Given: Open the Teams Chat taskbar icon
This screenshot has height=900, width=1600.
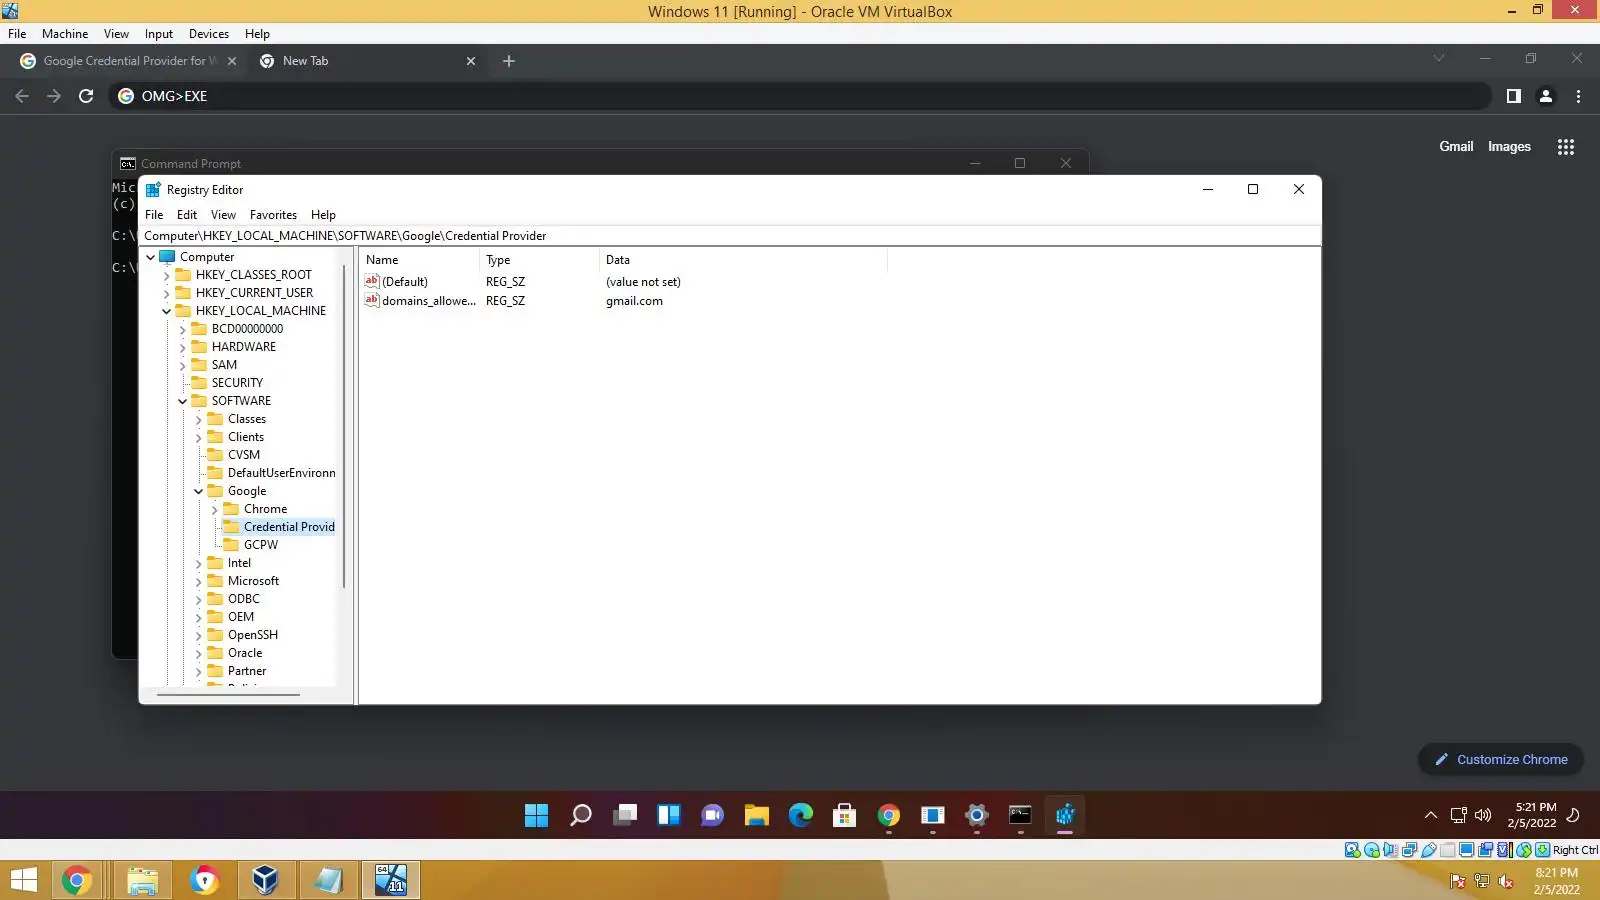Looking at the screenshot, I should pos(712,815).
